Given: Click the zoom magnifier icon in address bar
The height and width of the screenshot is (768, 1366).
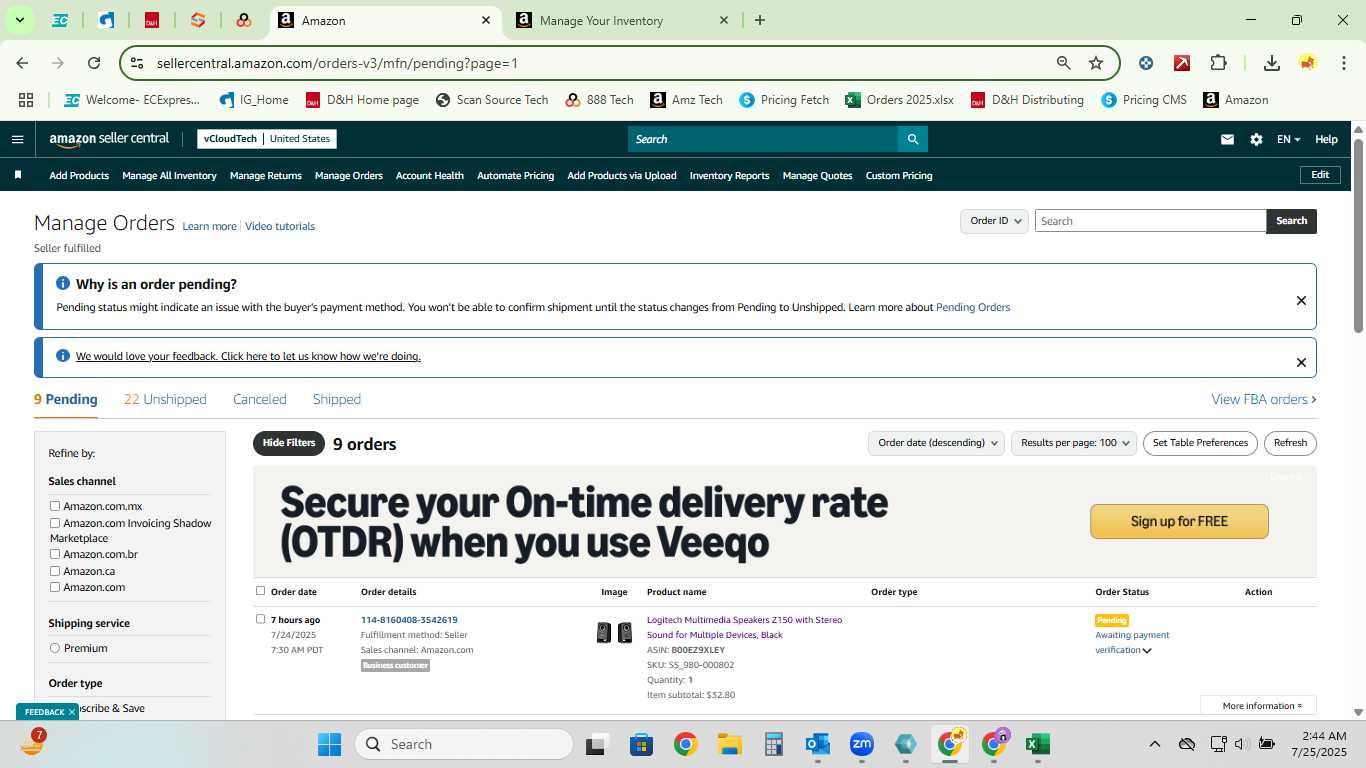Looking at the screenshot, I should click(x=1064, y=63).
